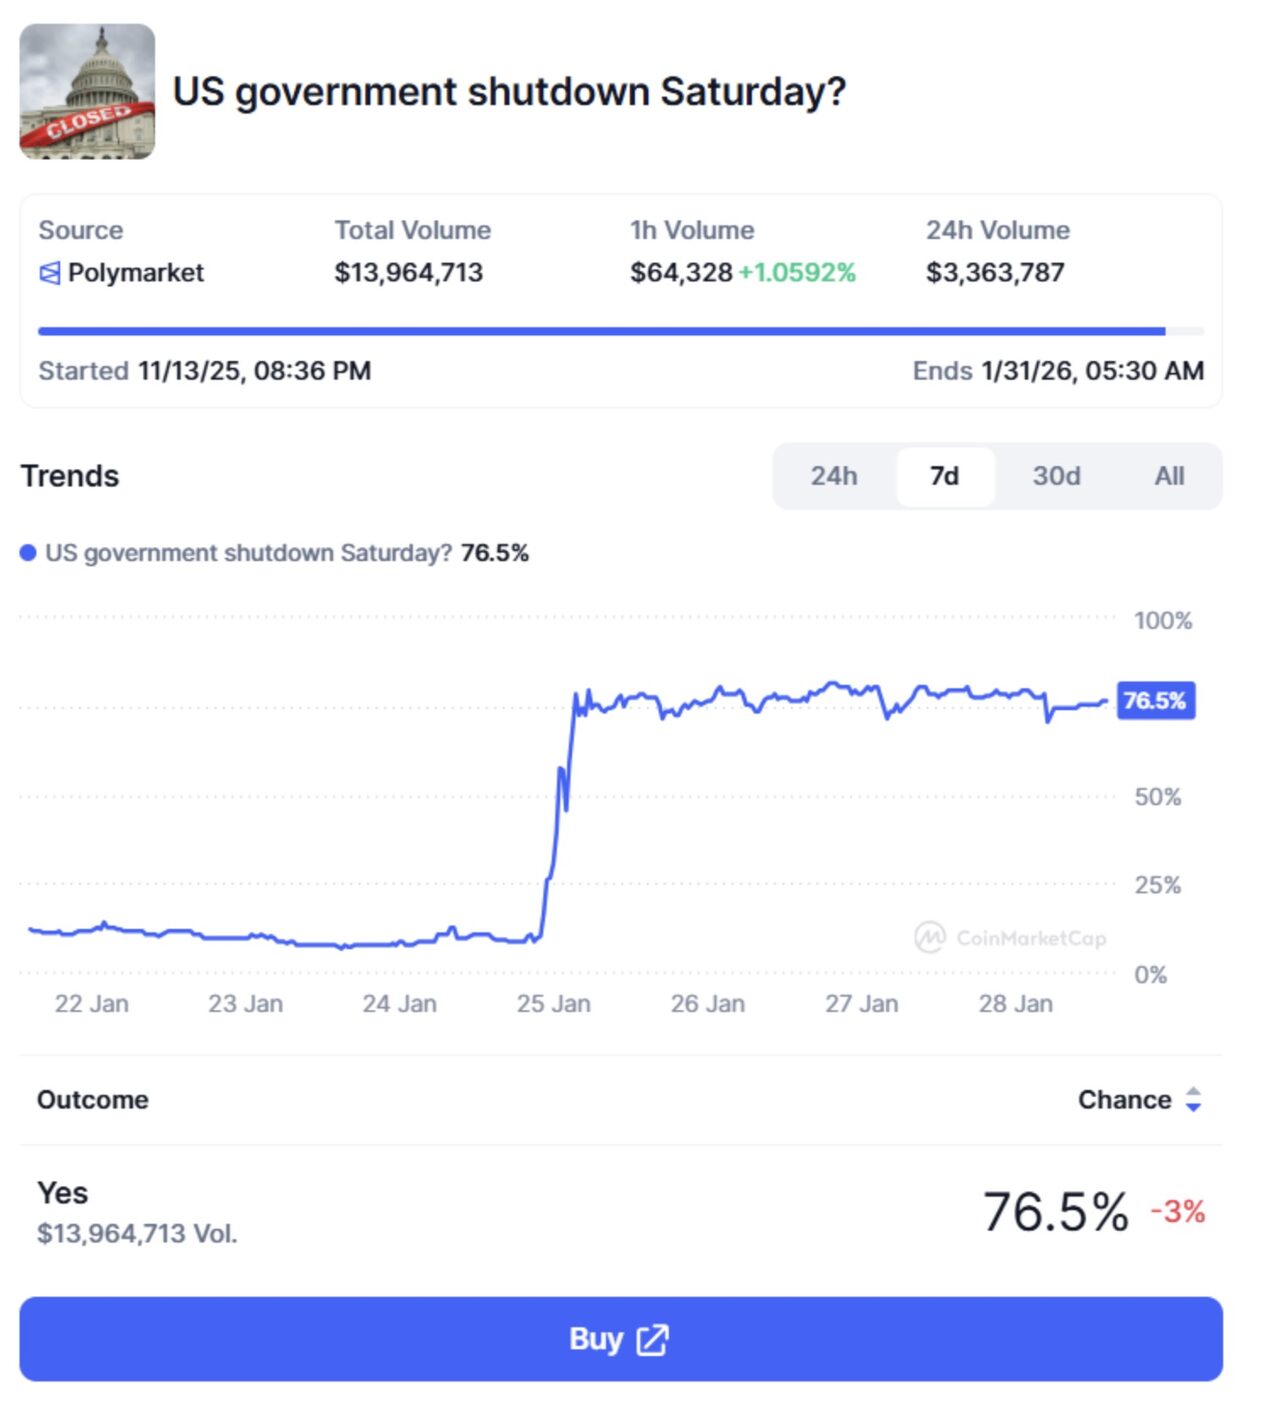Viewport: 1280px width, 1412px height.
Task: Sort outcomes by Chance arrows
Action: click(x=1193, y=1100)
